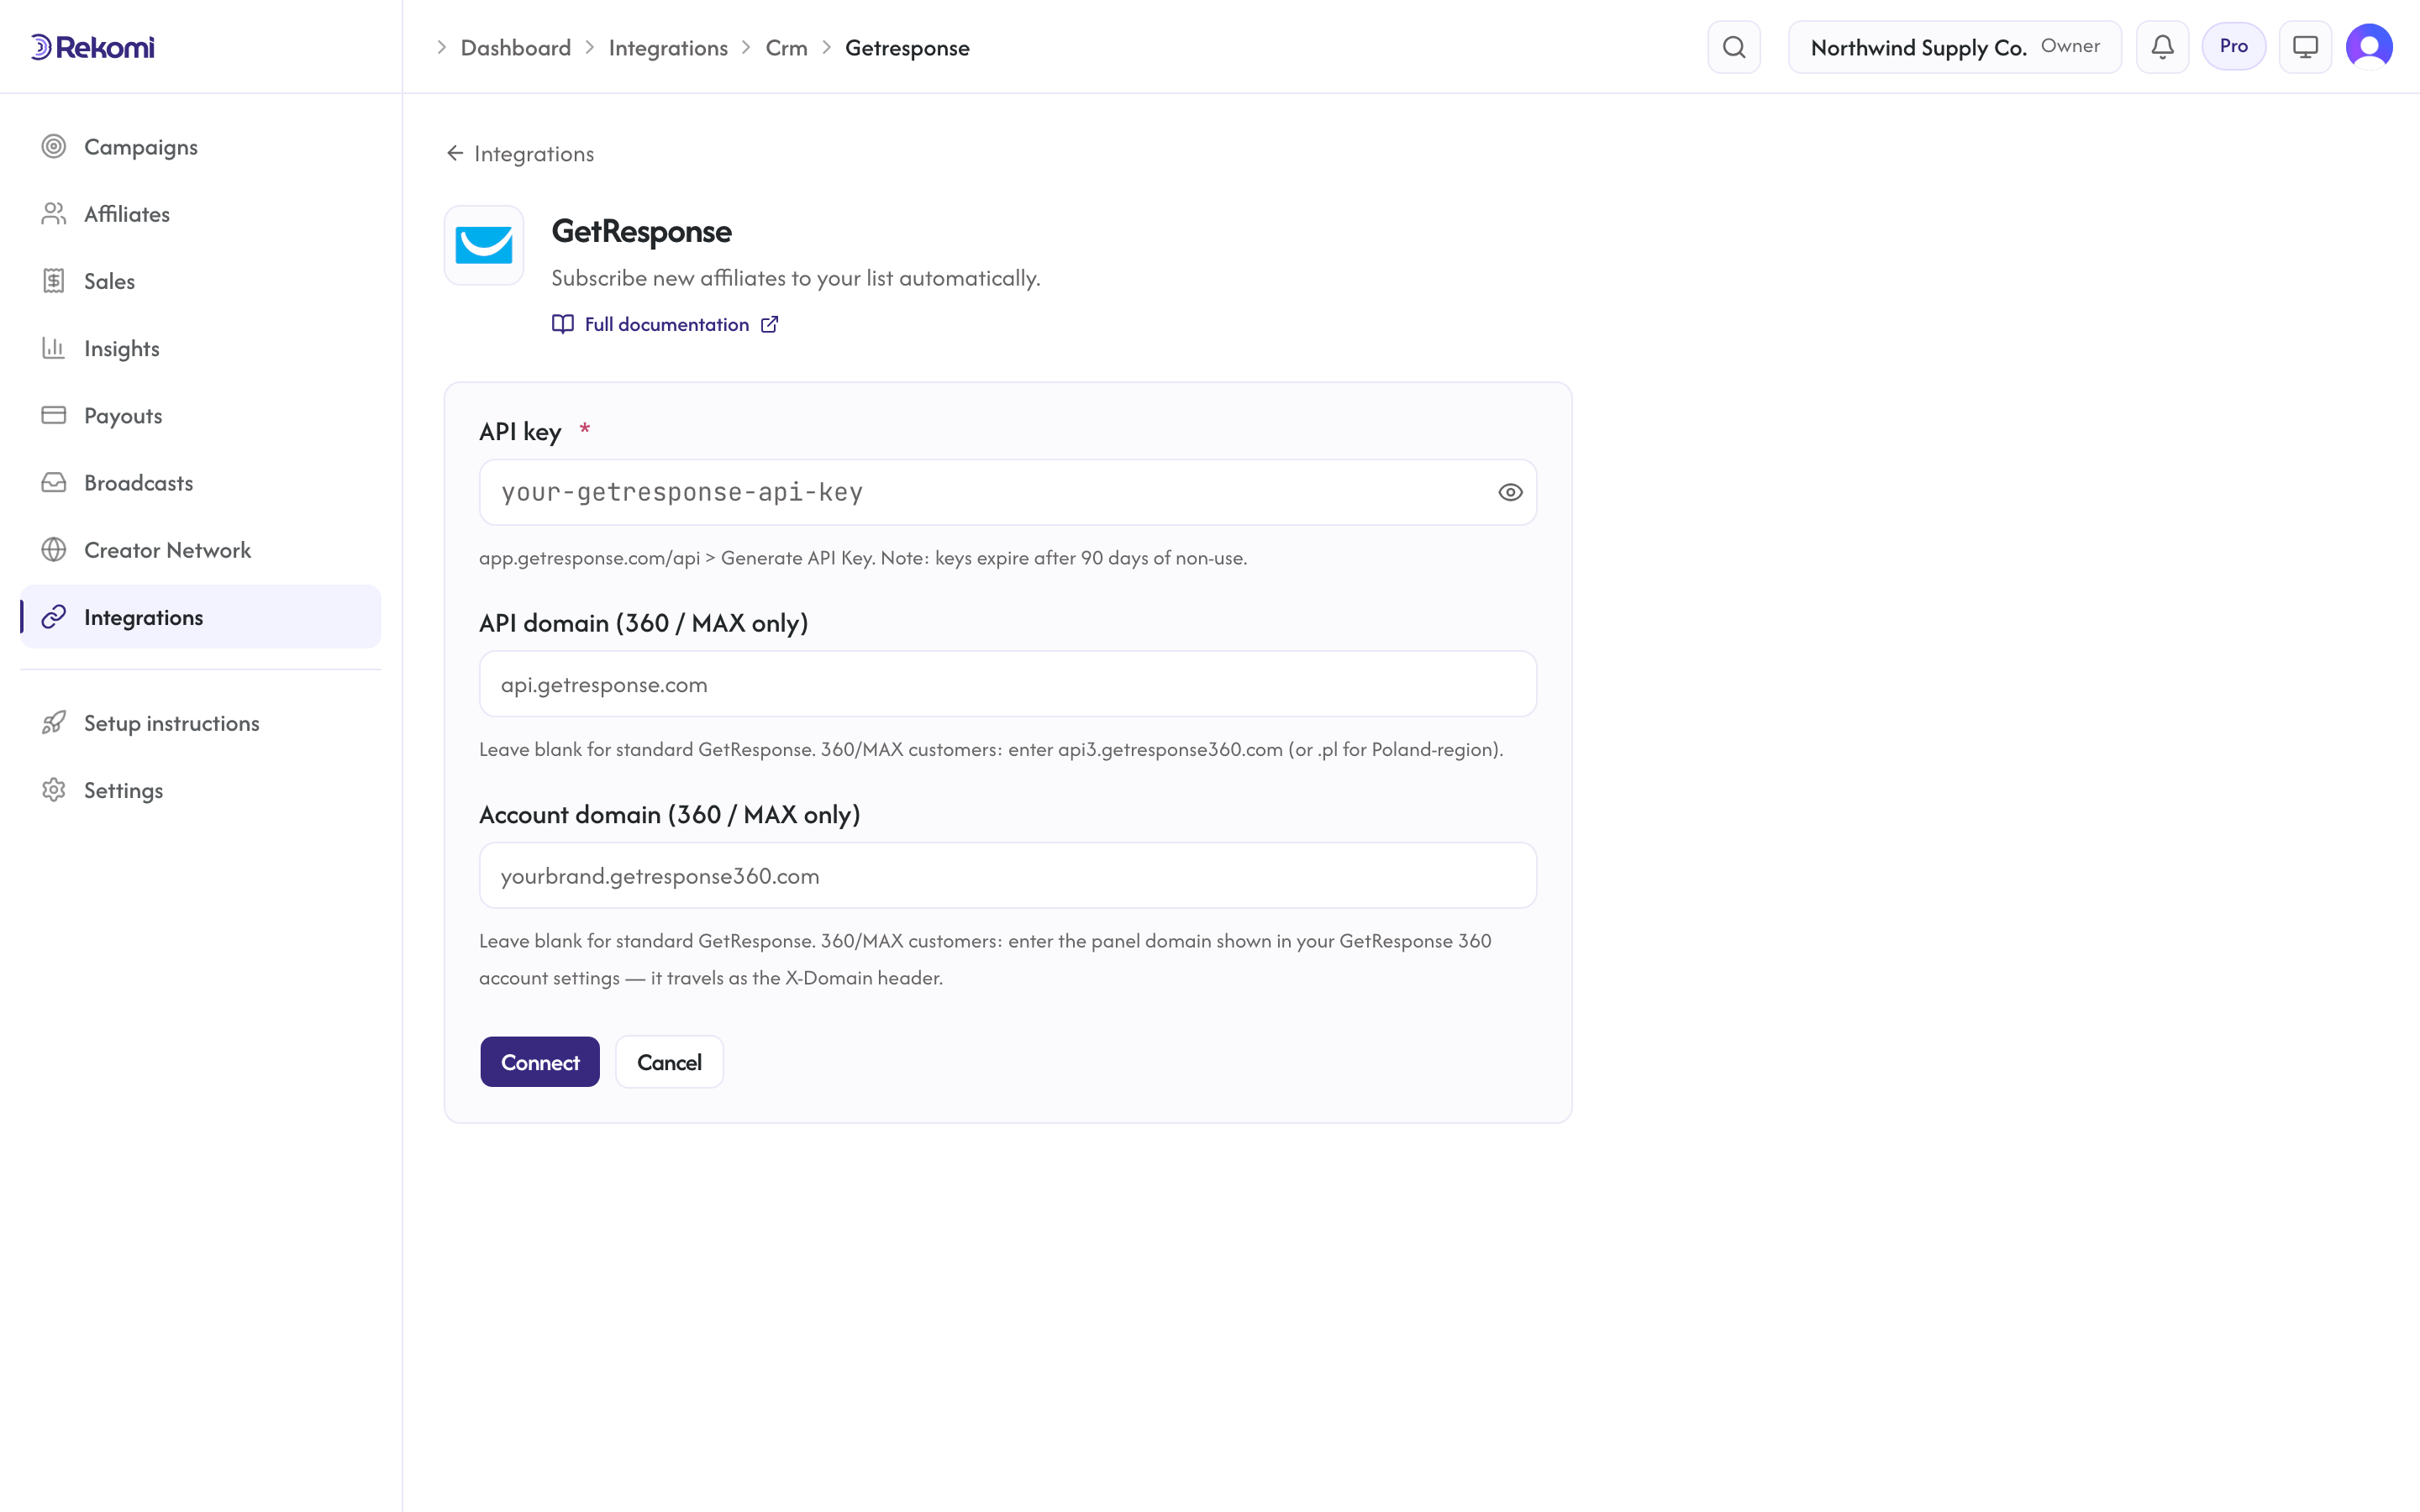The width and height of the screenshot is (2420, 1512).
Task: Click the Creator Network globe icon
Action: click(54, 550)
